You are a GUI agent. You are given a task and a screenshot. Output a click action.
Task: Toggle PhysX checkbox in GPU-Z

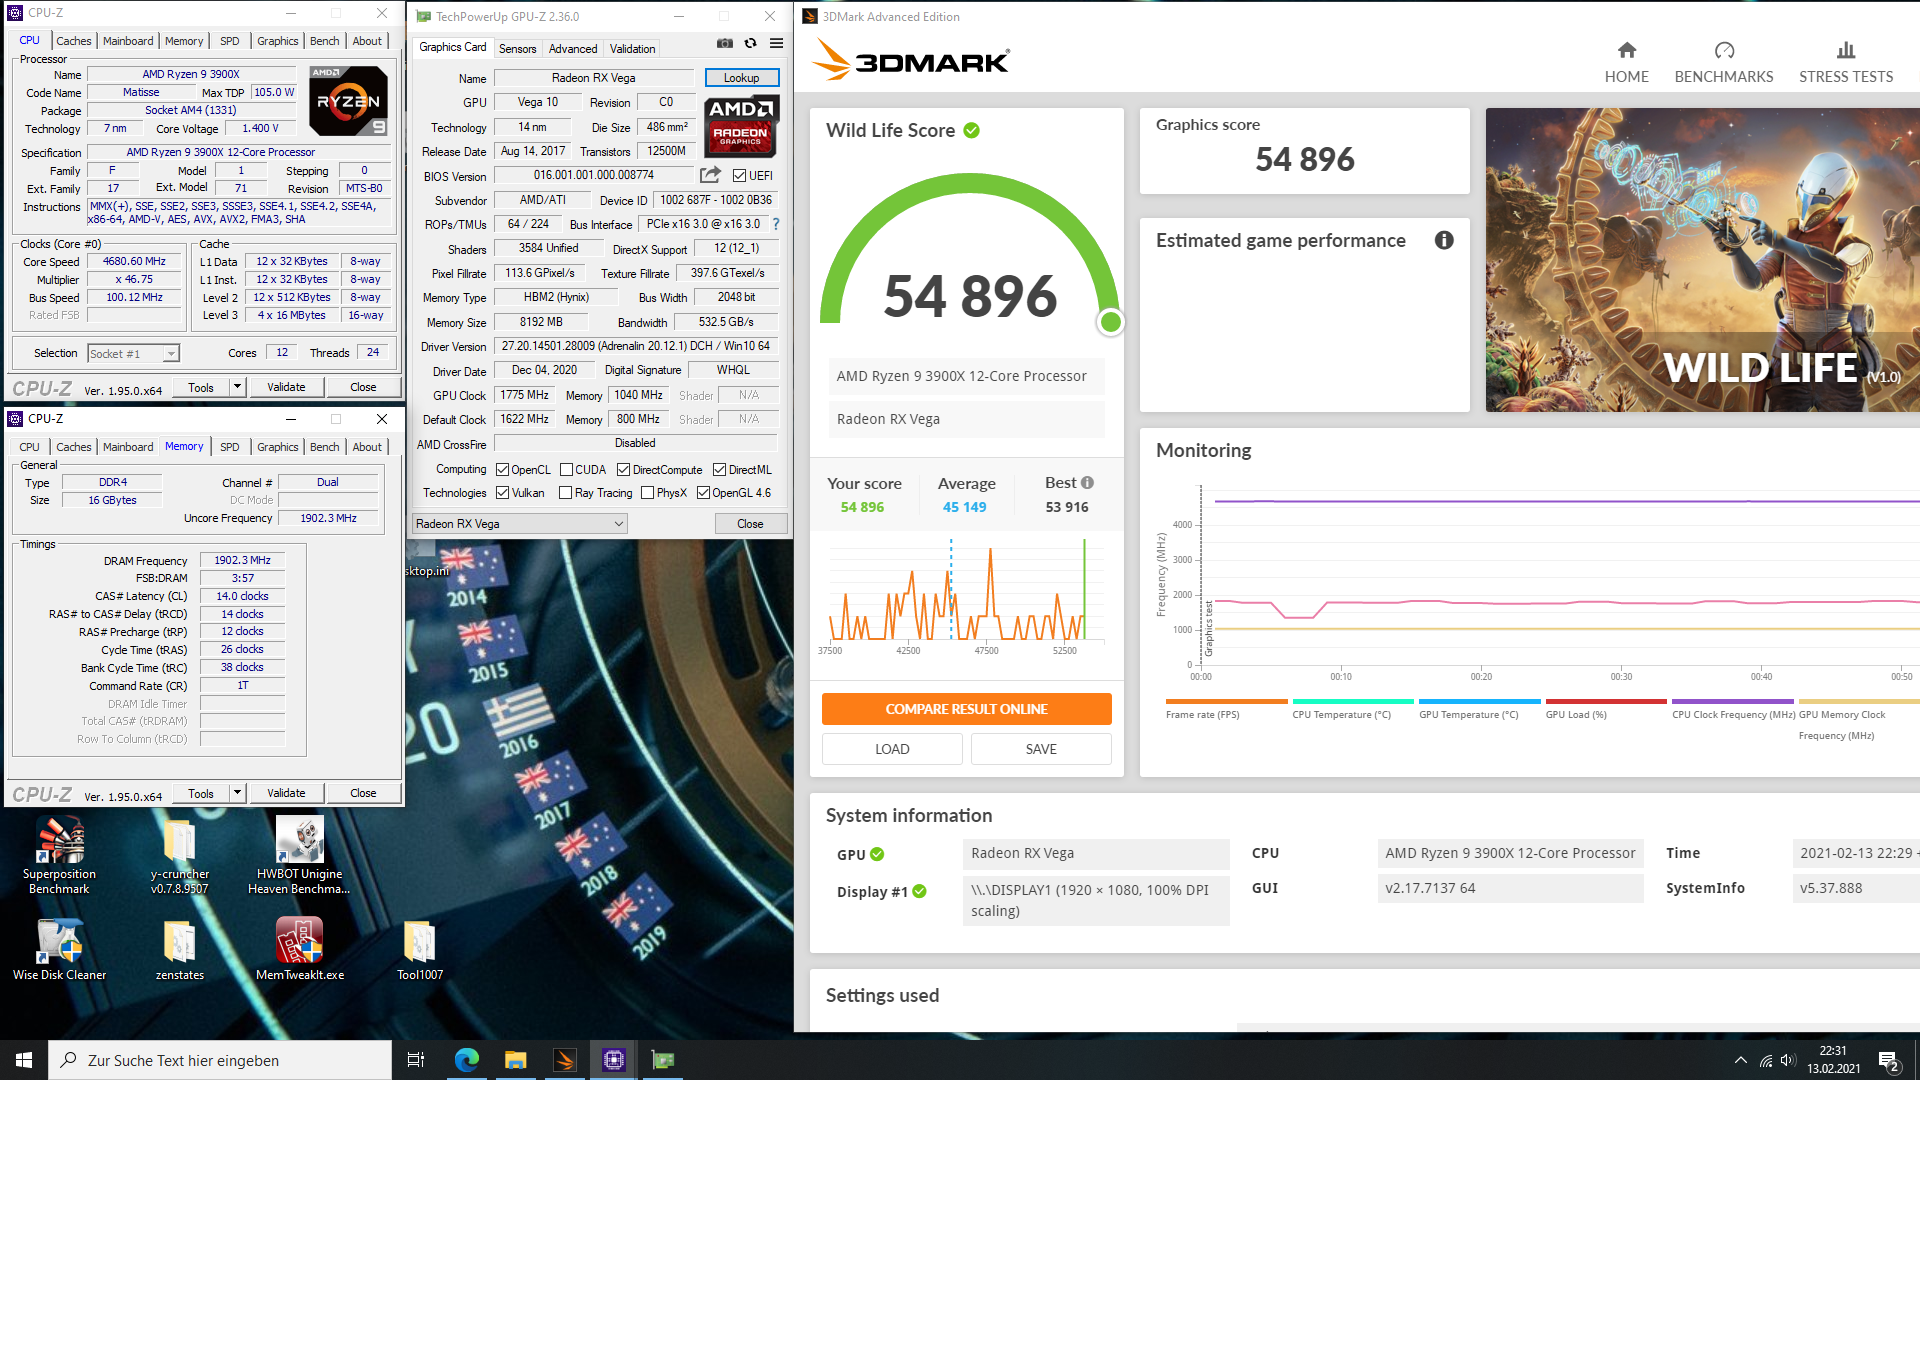(647, 493)
